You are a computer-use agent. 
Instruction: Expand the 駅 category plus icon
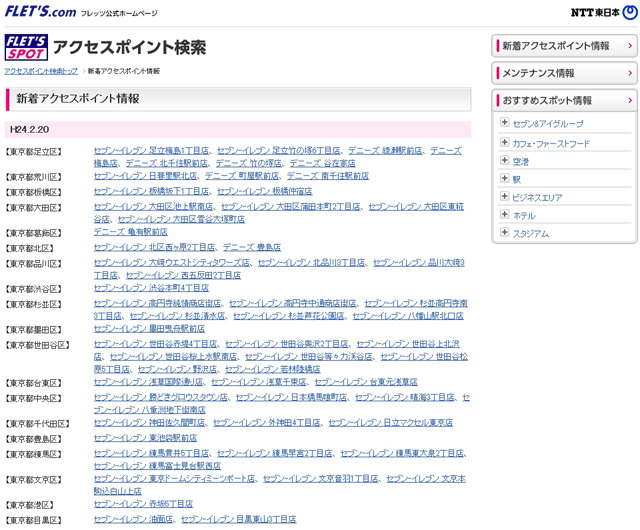(504, 178)
